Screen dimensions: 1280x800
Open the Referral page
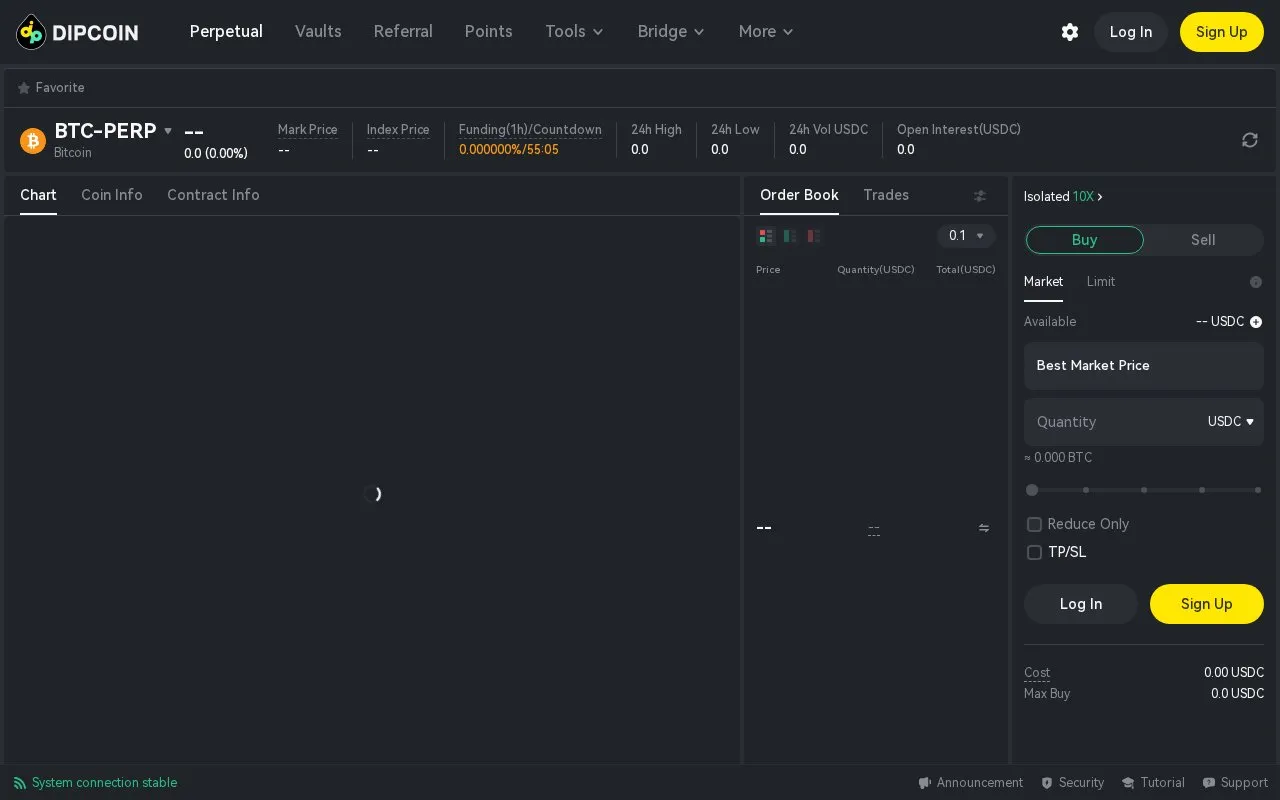pos(403,32)
